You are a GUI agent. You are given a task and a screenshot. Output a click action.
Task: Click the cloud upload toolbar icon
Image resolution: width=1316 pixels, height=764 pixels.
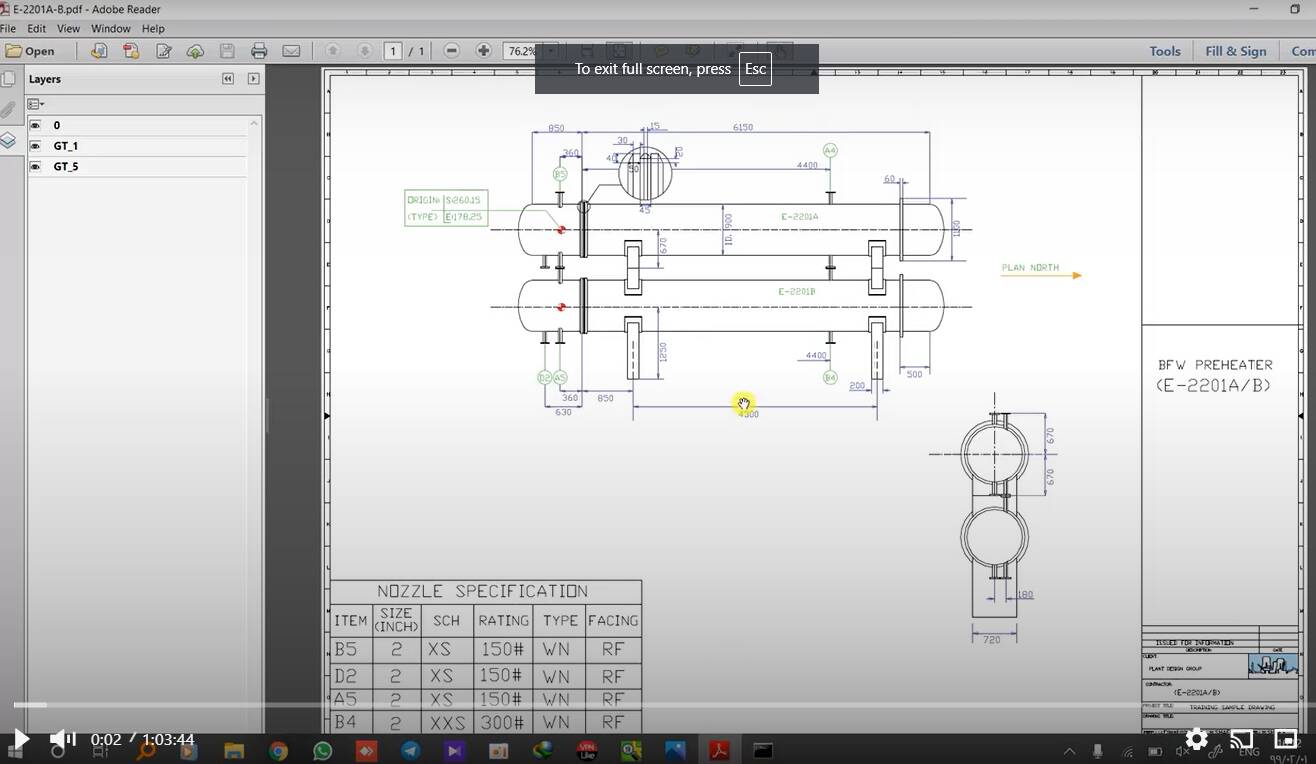[195, 51]
